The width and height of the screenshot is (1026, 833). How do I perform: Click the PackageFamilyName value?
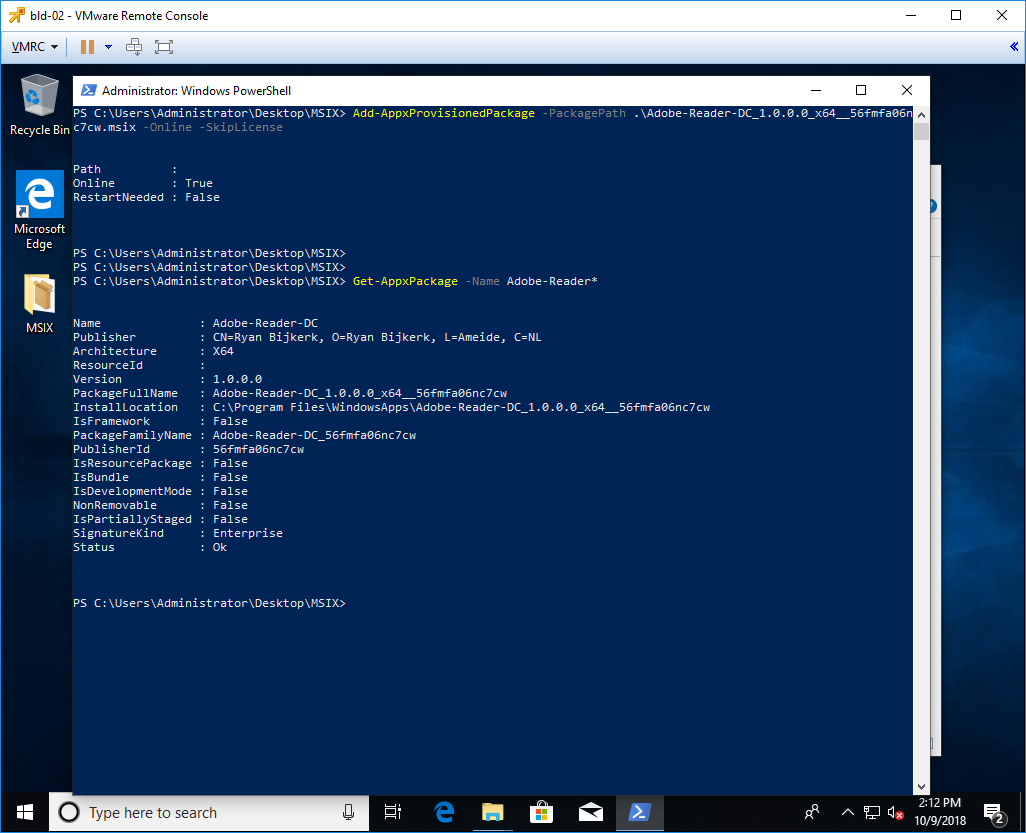(x=315, y=435)
